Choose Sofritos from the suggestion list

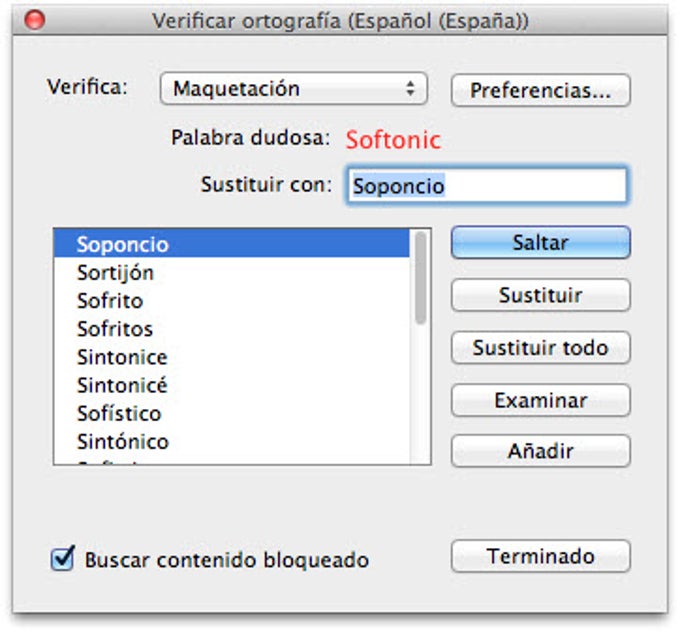tap(232, 329)
